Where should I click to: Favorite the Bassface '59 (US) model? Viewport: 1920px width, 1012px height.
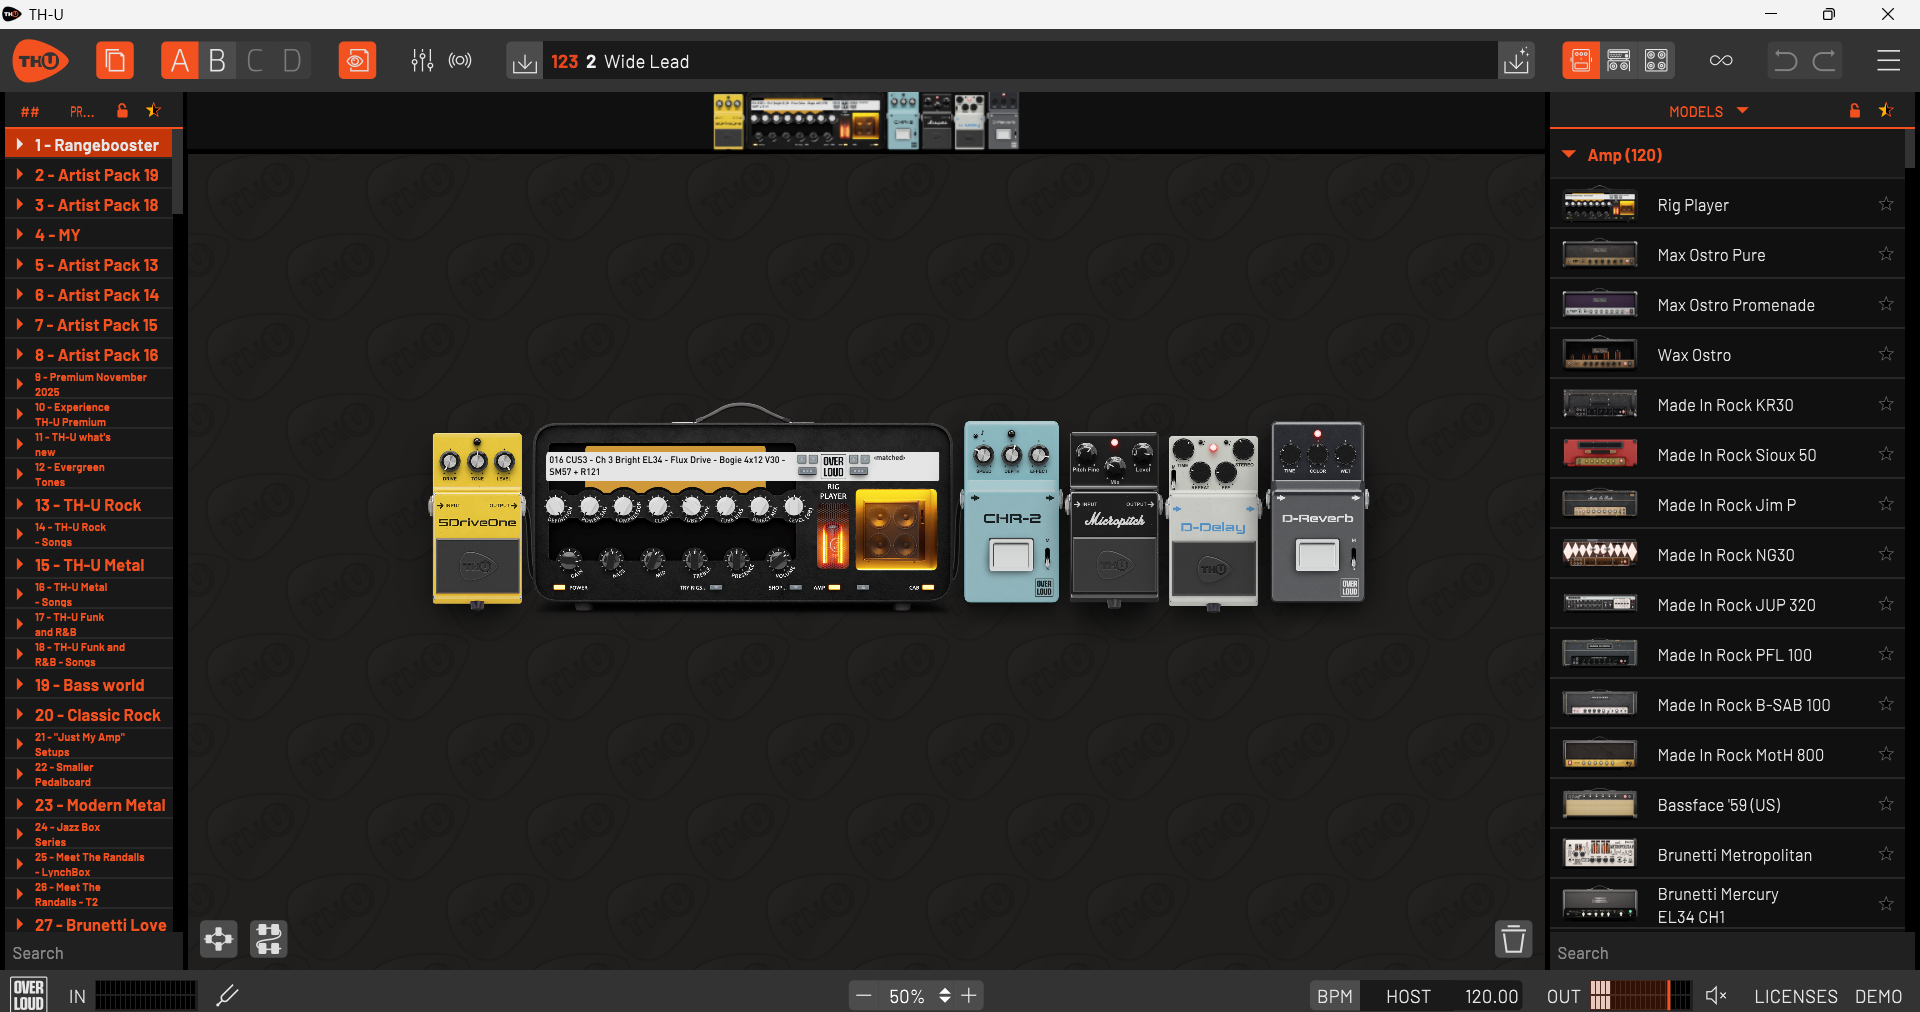(1886, 804)
